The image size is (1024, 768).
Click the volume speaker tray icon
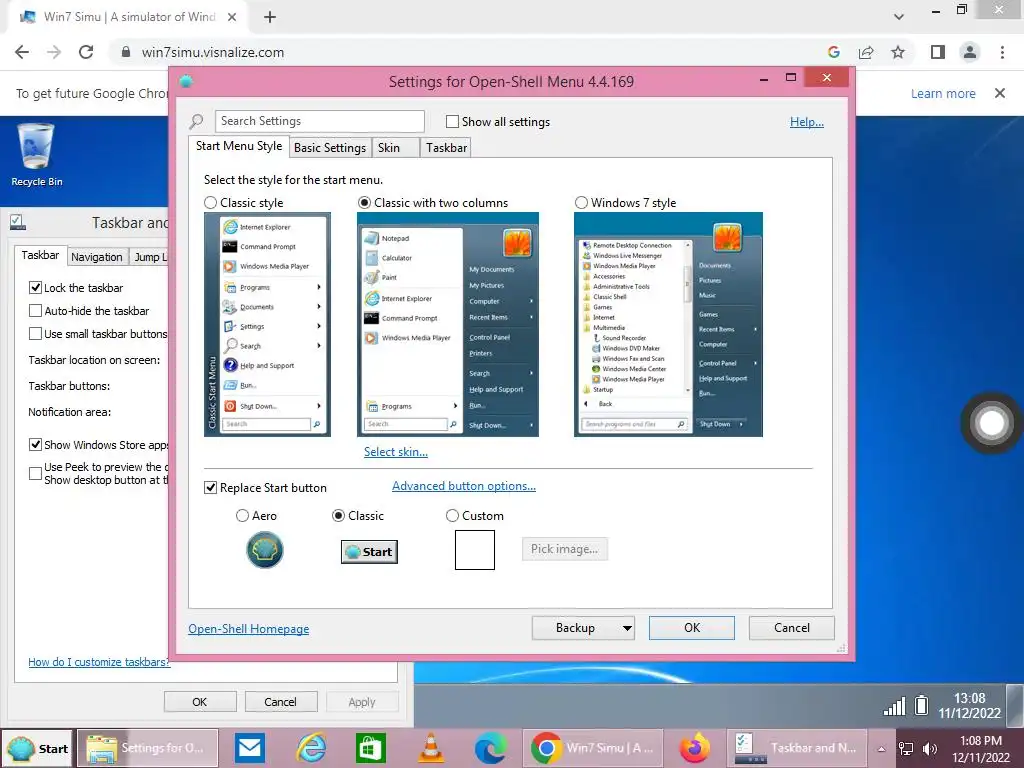coord(930,749)
